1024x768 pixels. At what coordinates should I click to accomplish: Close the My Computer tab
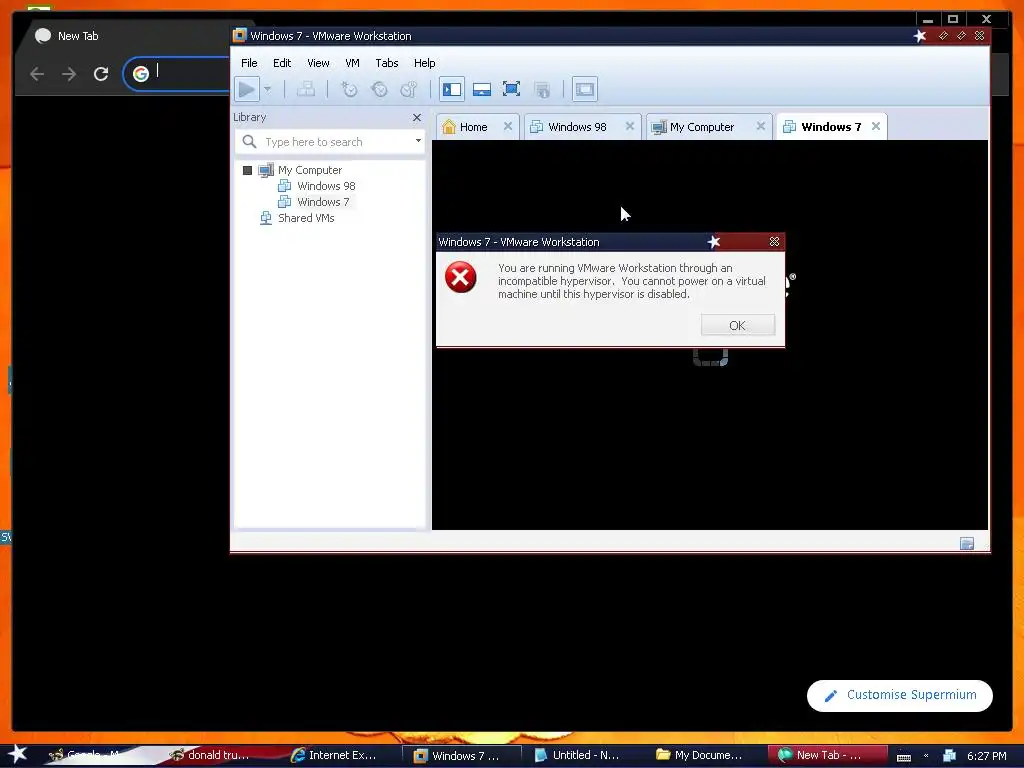coord(761,126)
